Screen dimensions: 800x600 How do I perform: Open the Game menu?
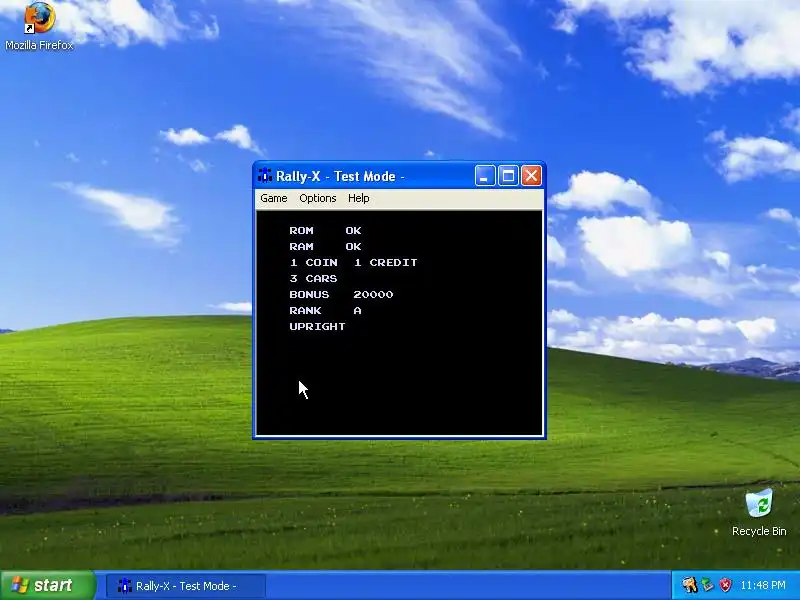(273, 198)
